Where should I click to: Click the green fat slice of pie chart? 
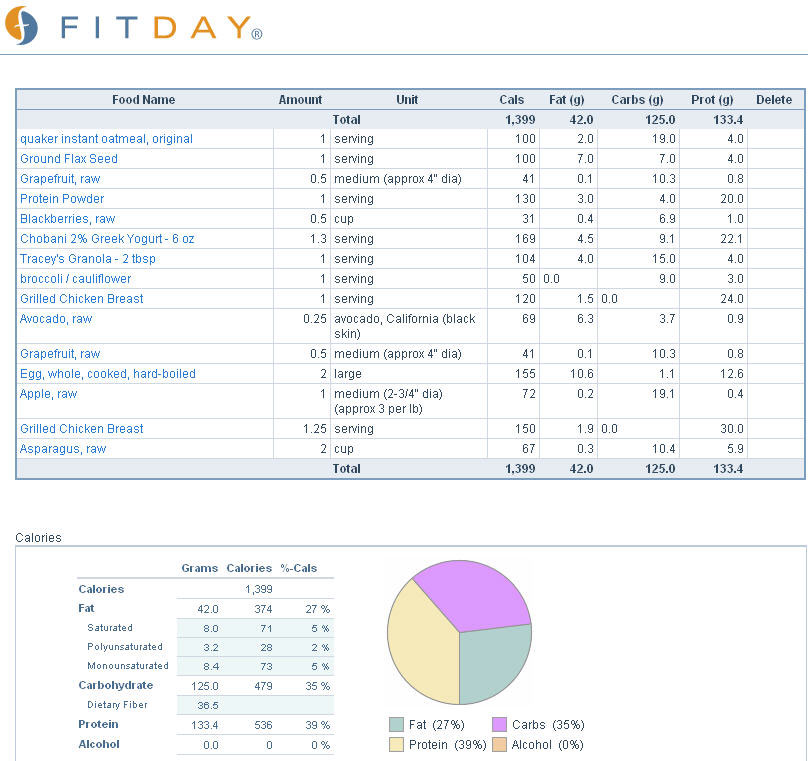pos(495,662)
